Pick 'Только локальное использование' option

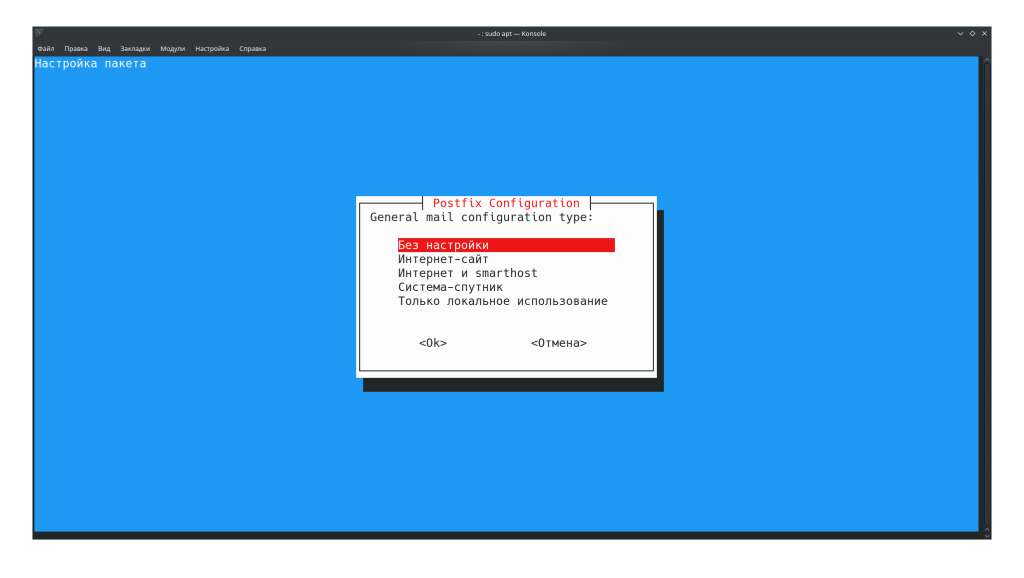tap(503, 301)
